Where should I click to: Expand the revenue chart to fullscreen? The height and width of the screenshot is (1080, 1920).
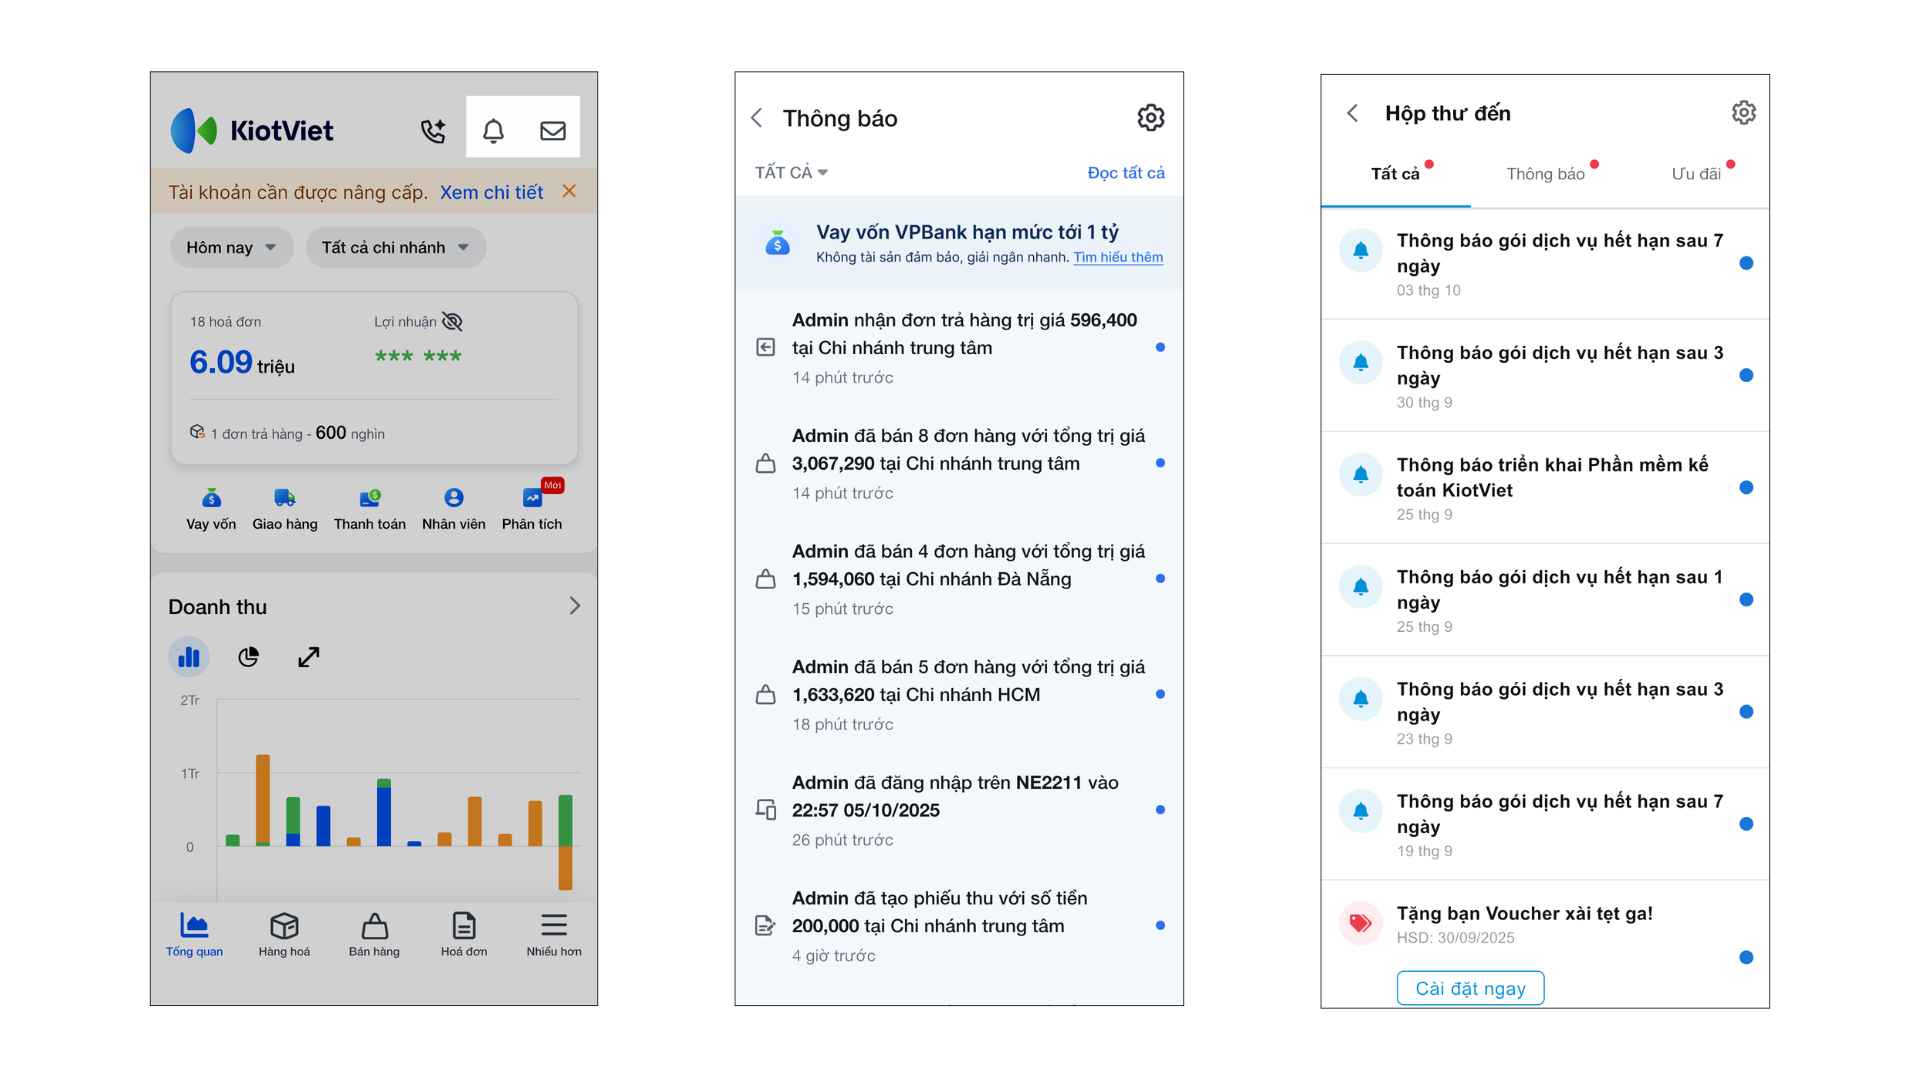pyautogui.click(x=309, y=657)
